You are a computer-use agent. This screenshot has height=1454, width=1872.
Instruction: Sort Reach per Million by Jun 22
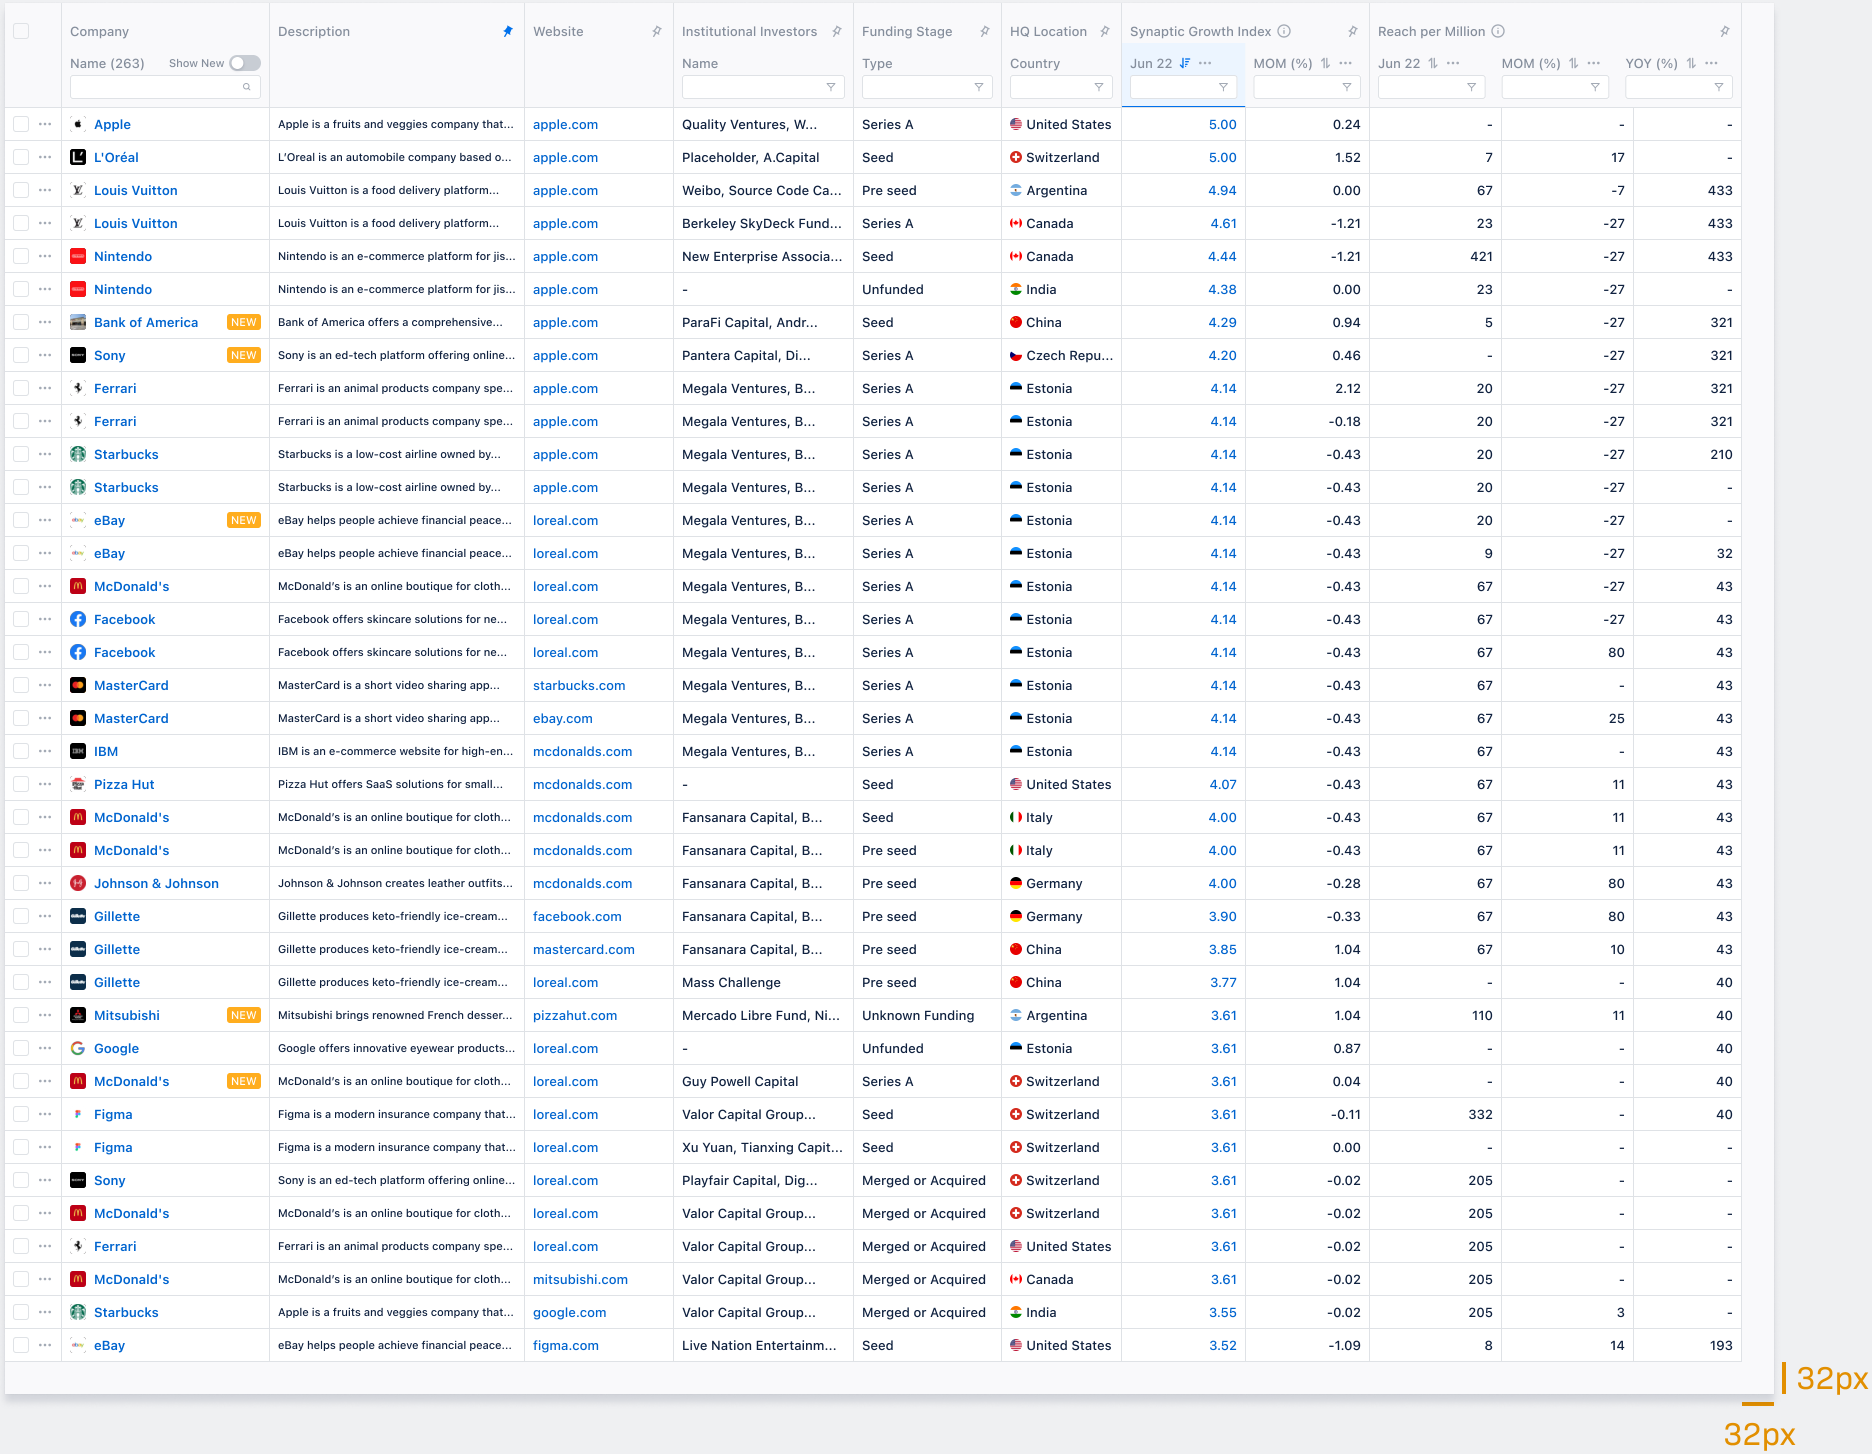pyautogui.click(x=1433, y=63)
